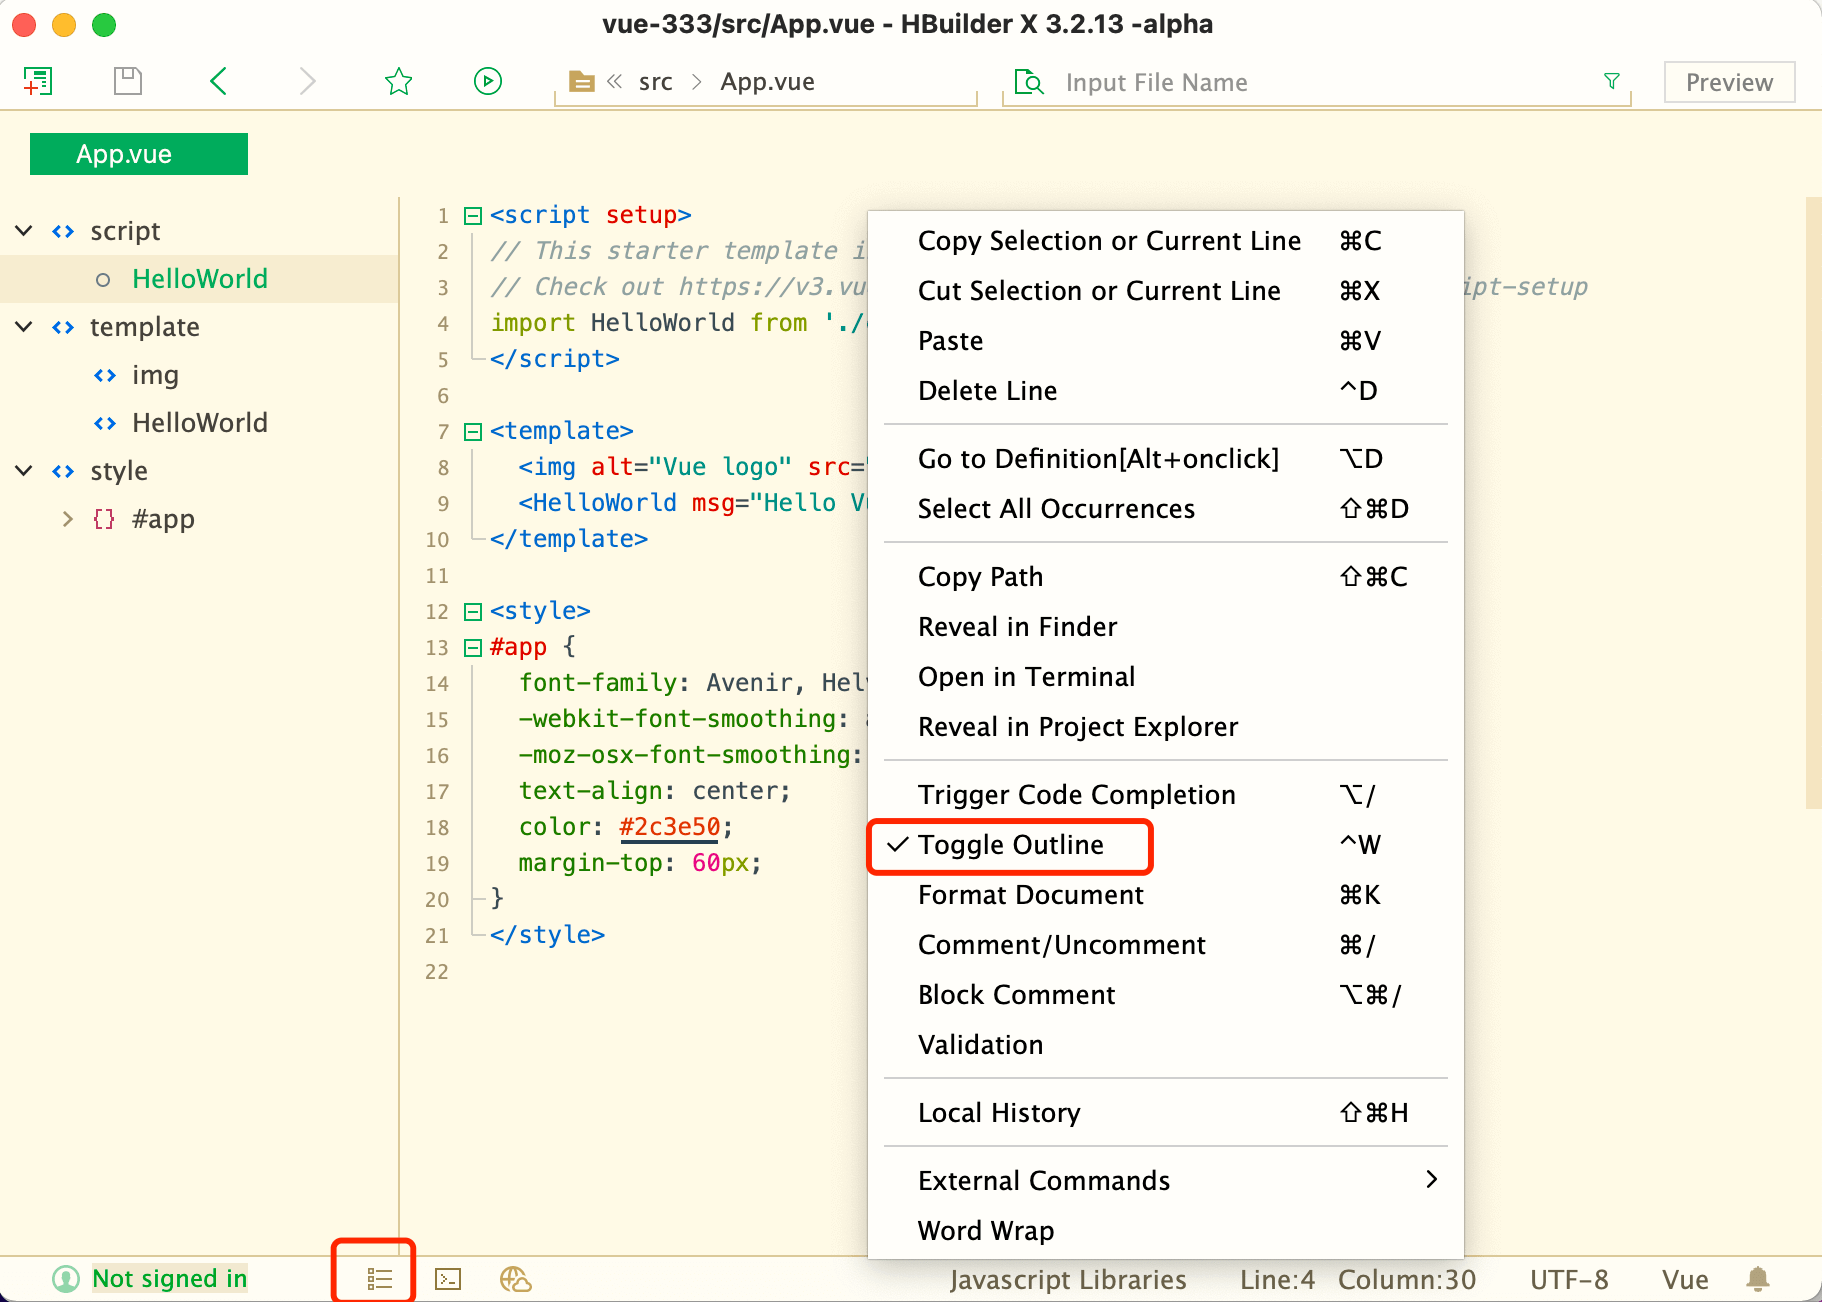The height and width of the screenshot is (1302, 1822).
Task: Click App.vue in the breadcrumb path
Action: (767, 82)
